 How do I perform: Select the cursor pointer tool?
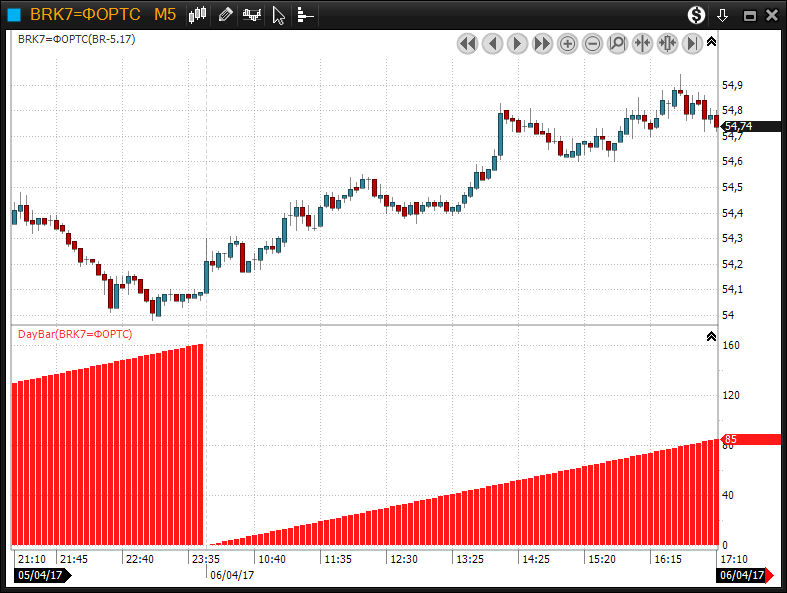tap(279, 15)
